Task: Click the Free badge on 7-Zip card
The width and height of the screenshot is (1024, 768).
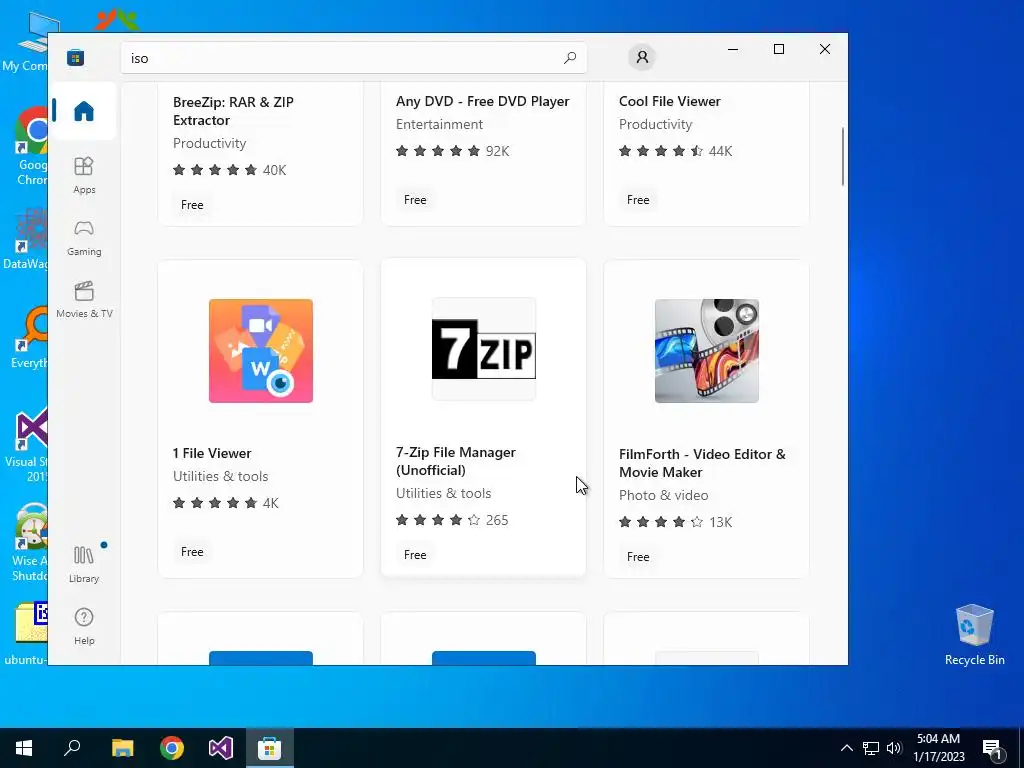Action: coord(415,554)
